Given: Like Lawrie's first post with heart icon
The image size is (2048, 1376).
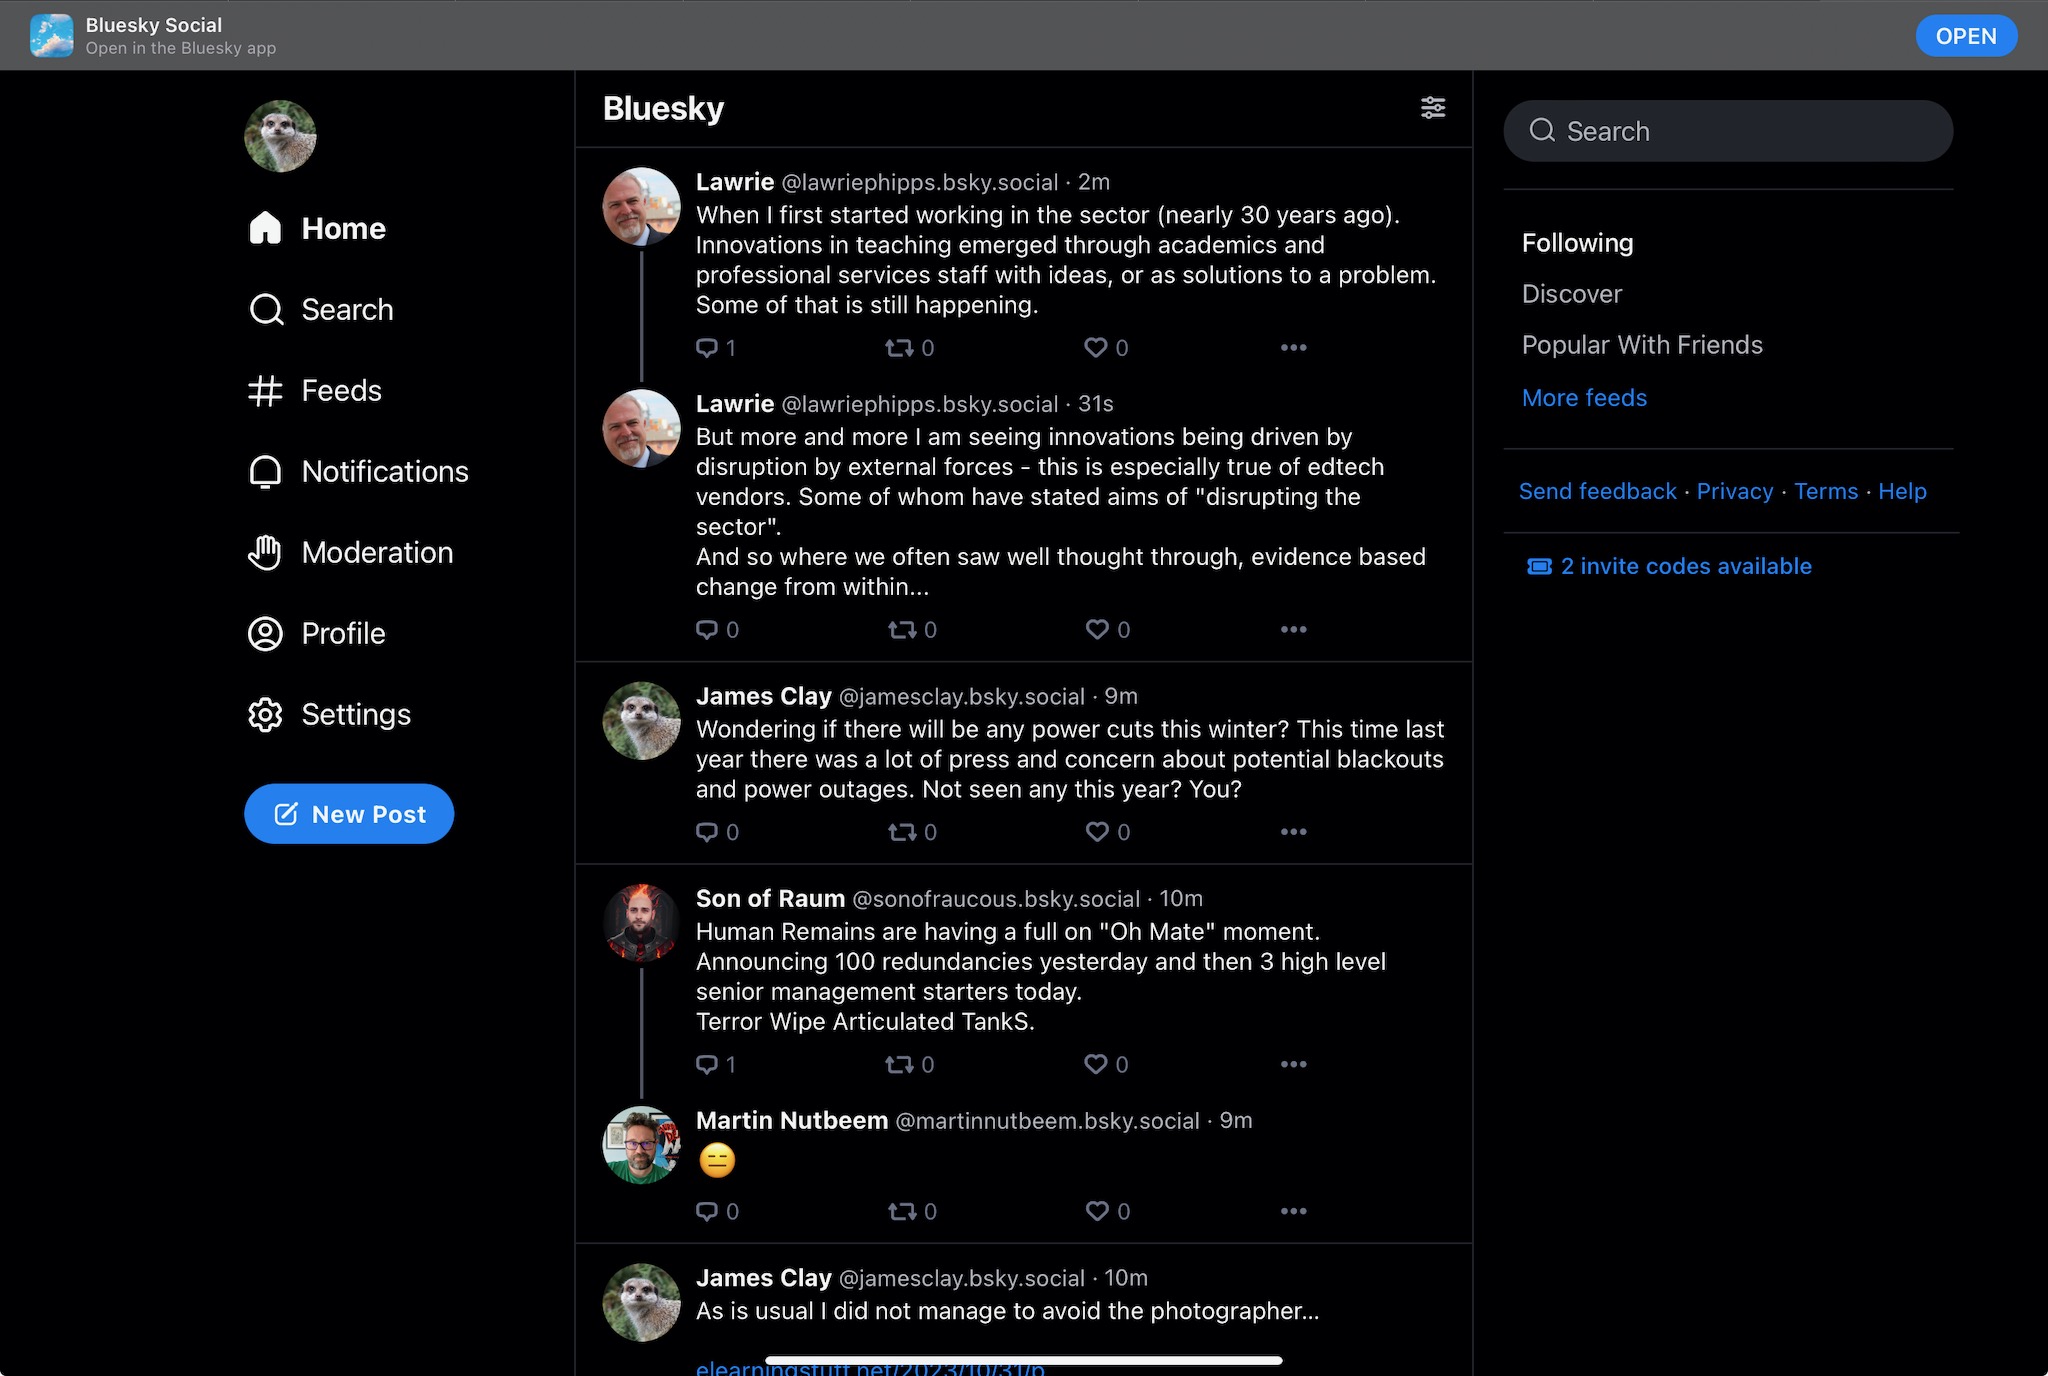Looking at the screenshot, I should [x=1096, y=348].
